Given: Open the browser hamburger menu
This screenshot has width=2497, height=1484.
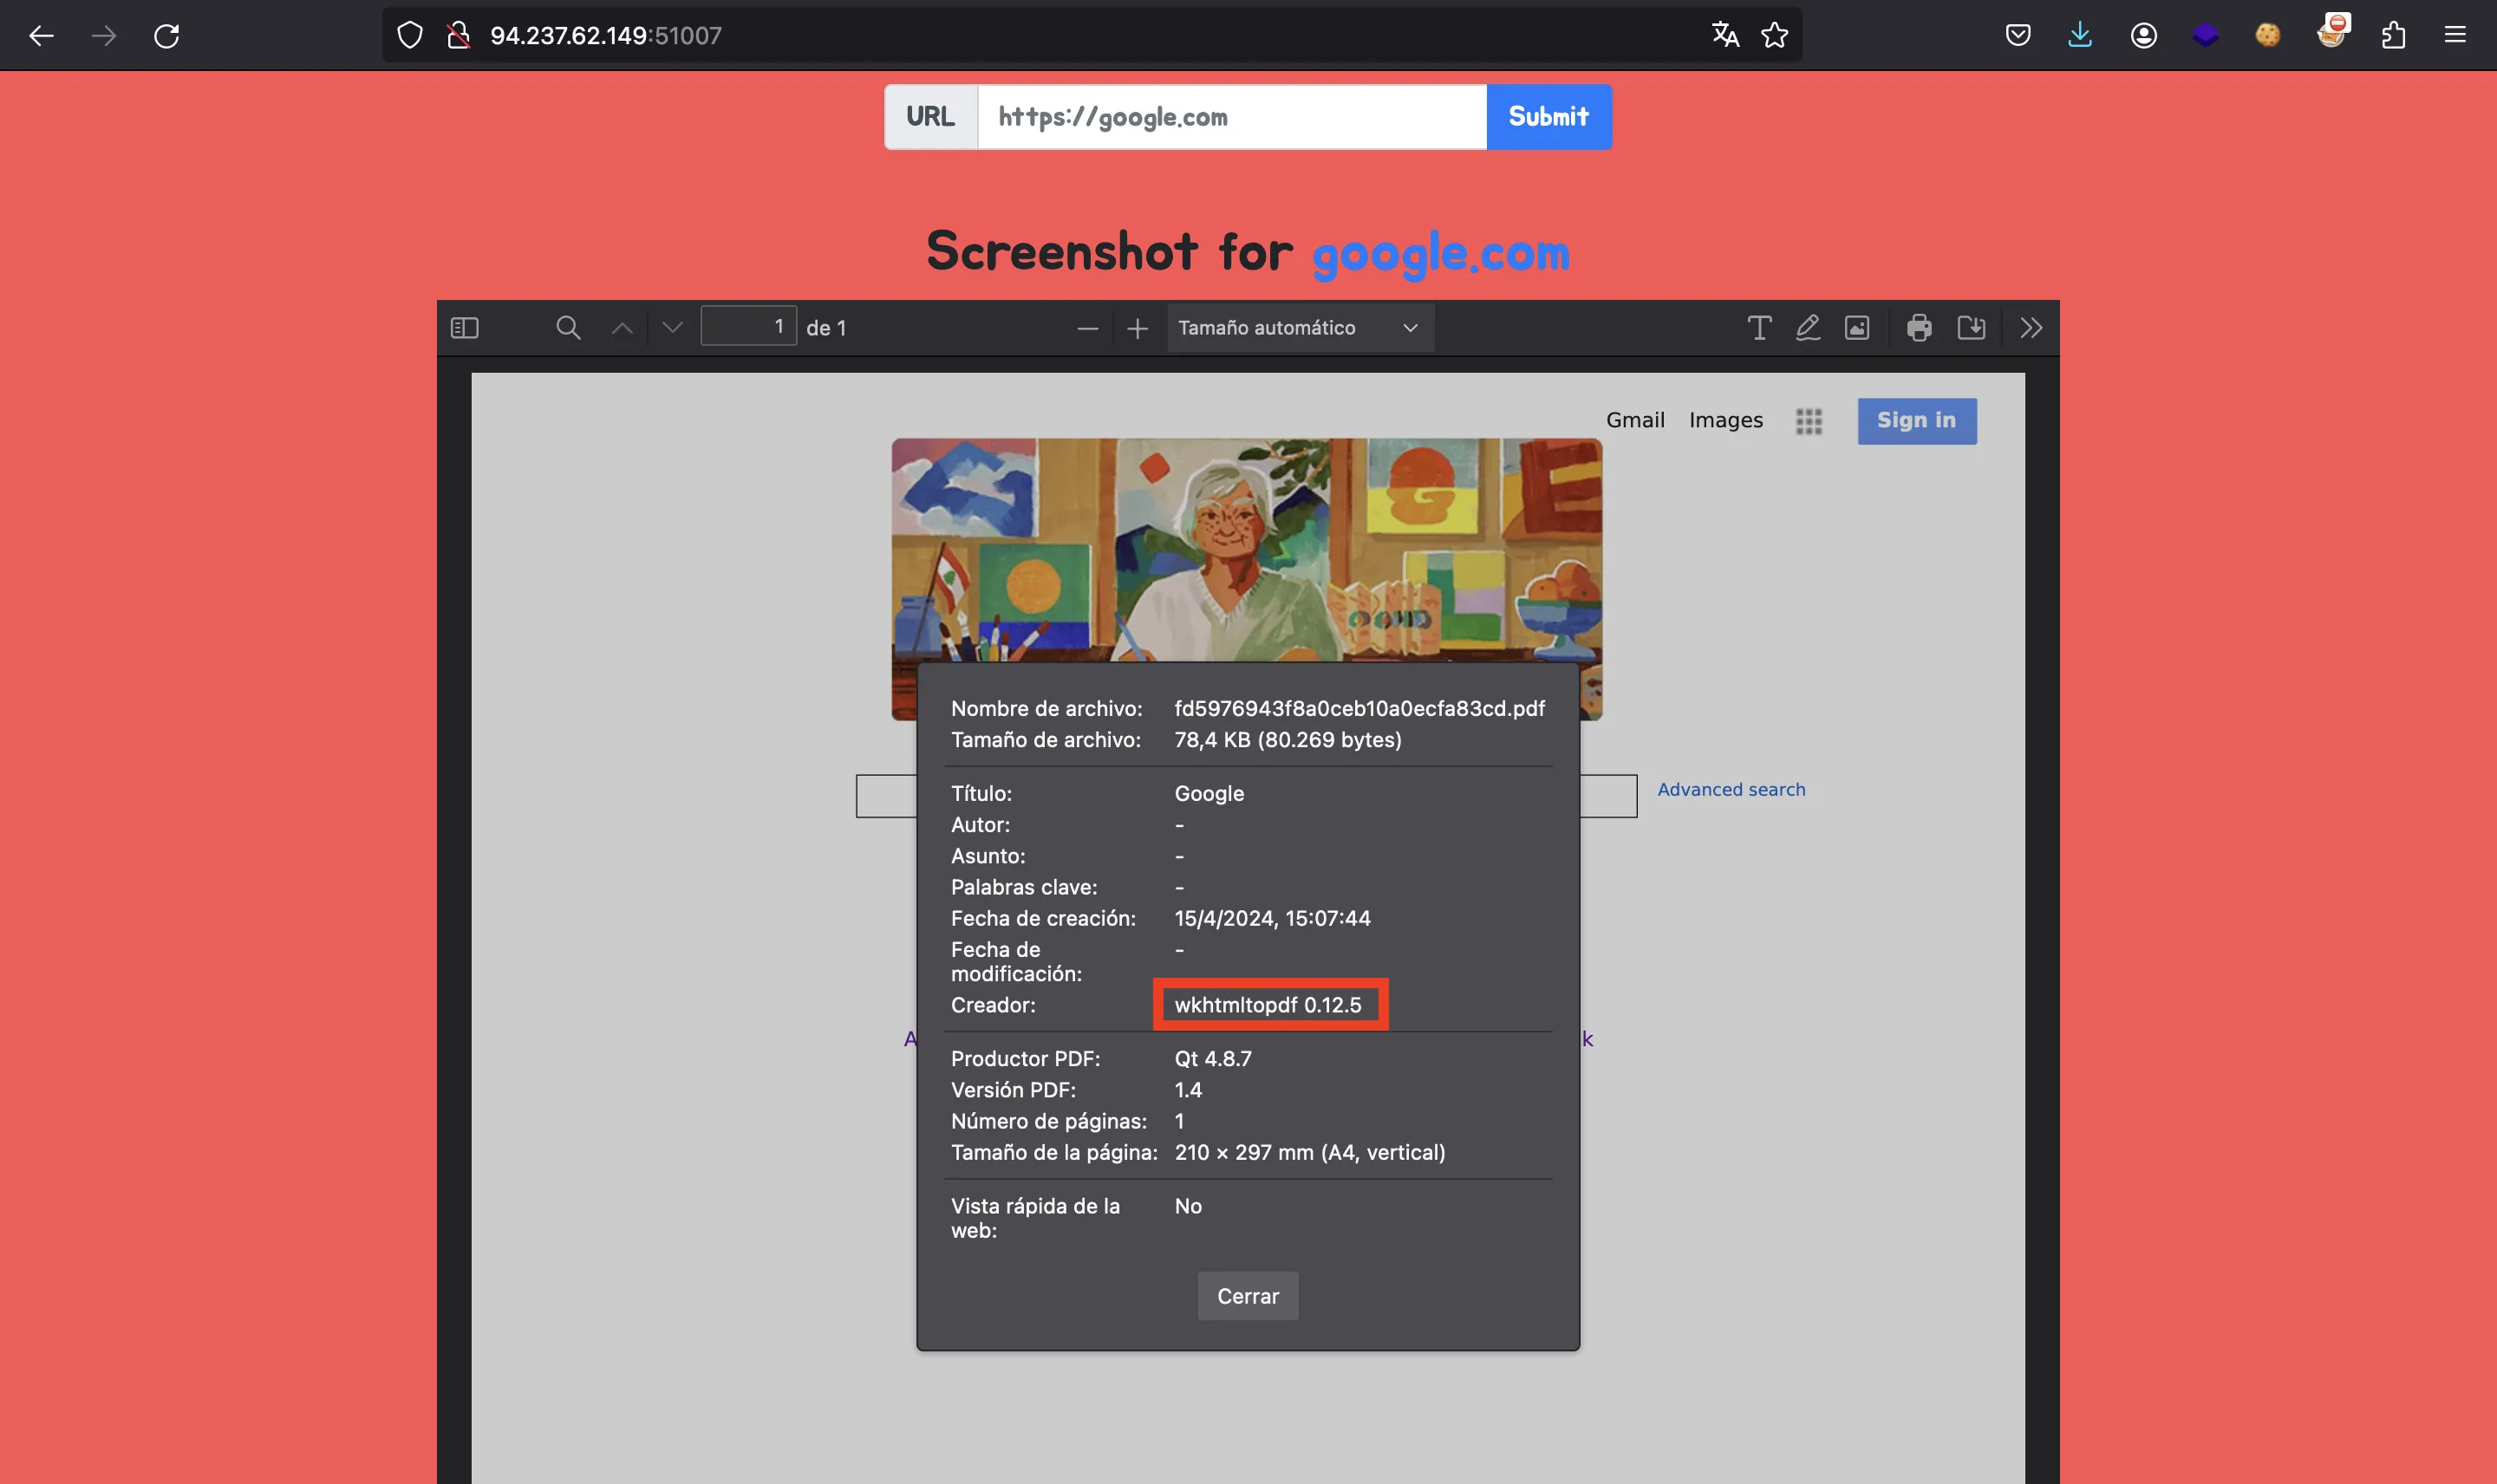Looking at the screenshot, I should (x=2455, y=35).
